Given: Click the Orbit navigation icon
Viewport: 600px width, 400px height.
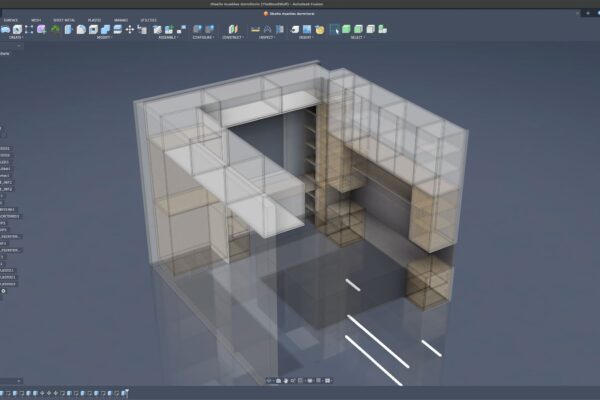Looking at the screenshot, I should pyautogui.click(x=269, y=380).
